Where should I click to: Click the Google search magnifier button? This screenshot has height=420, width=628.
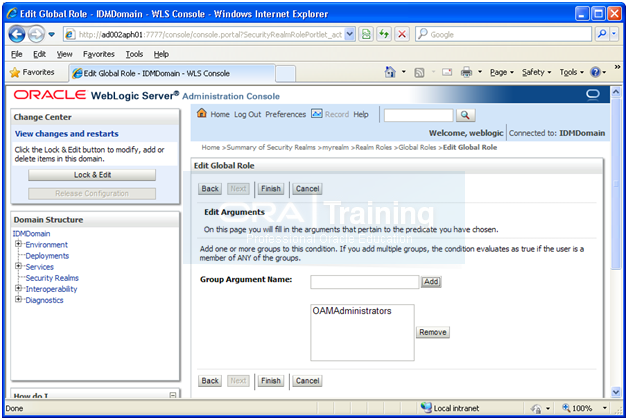tap(601, 34)
